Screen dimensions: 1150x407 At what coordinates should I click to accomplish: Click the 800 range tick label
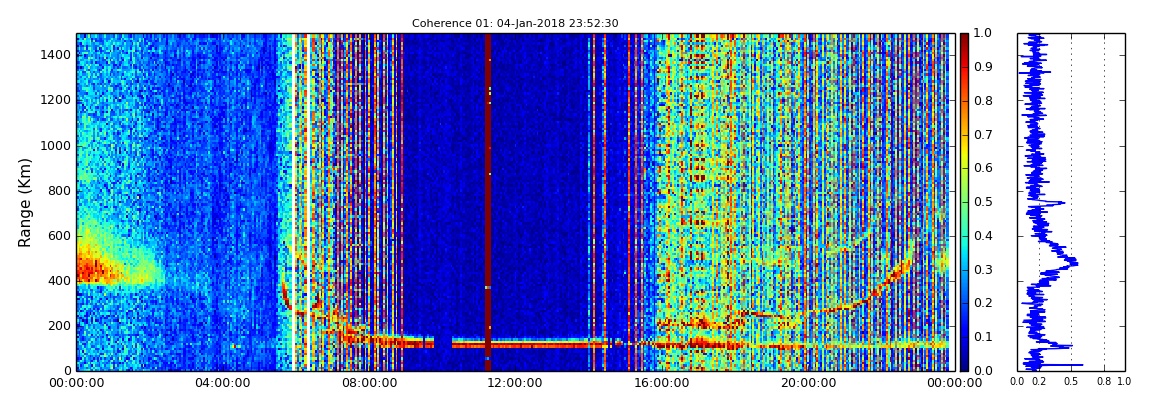[59, 191]
